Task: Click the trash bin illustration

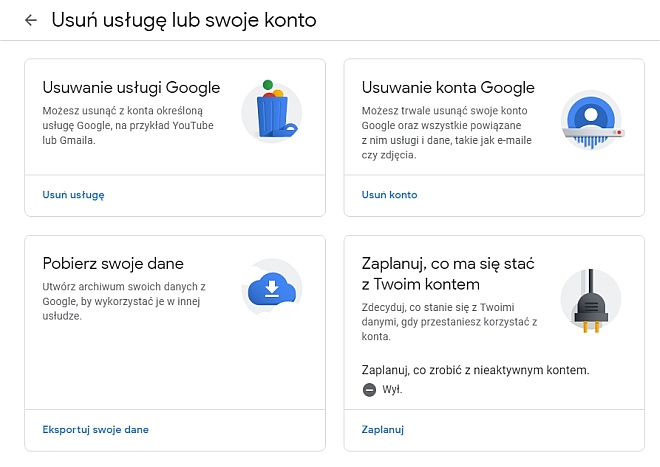Action: pyautogui.click(x=271, y=111)
